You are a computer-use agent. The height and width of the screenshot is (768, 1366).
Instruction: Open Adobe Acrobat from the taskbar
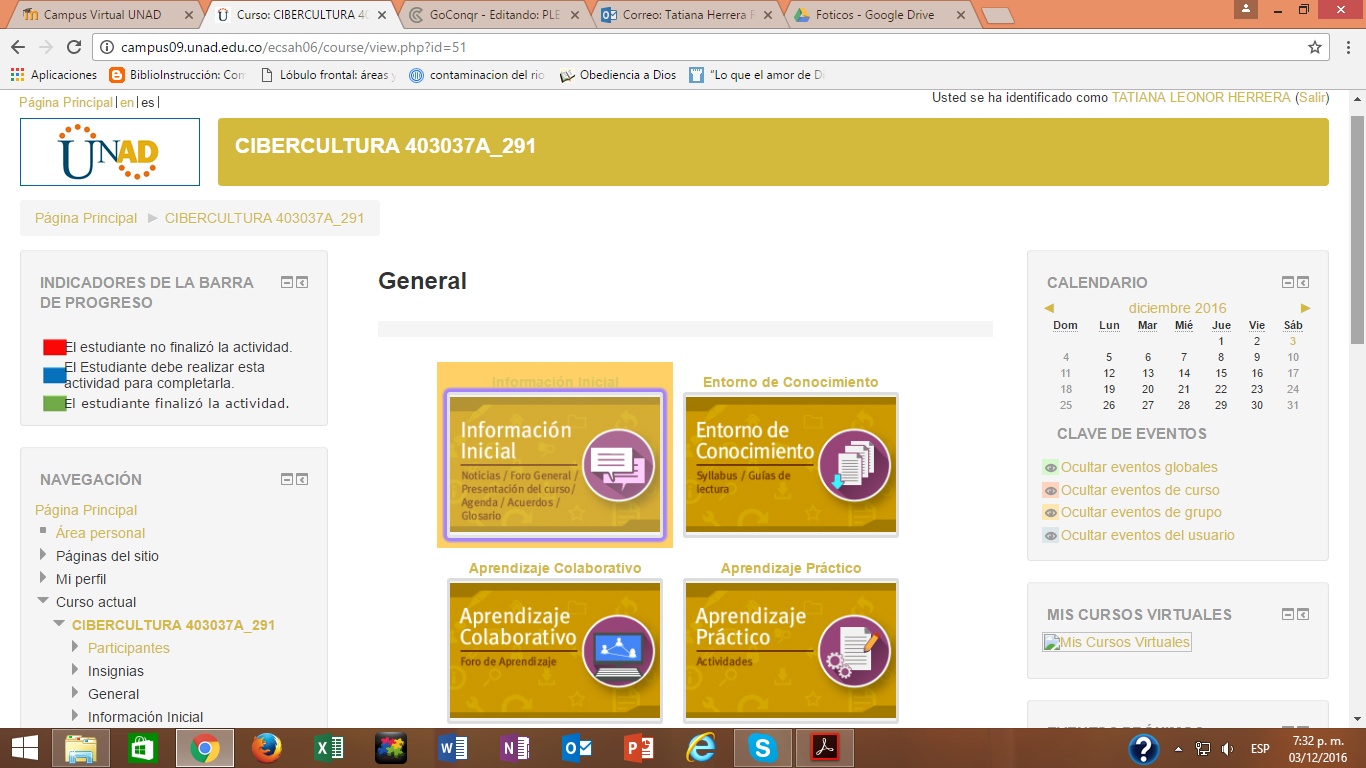pyautogui.click(x=825, y=748)
